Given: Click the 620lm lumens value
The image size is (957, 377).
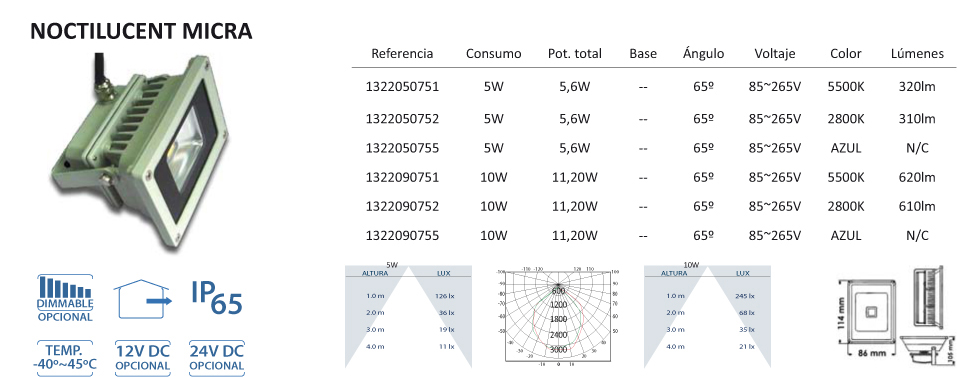Looking at the screenshot, I should click(917, 177).
